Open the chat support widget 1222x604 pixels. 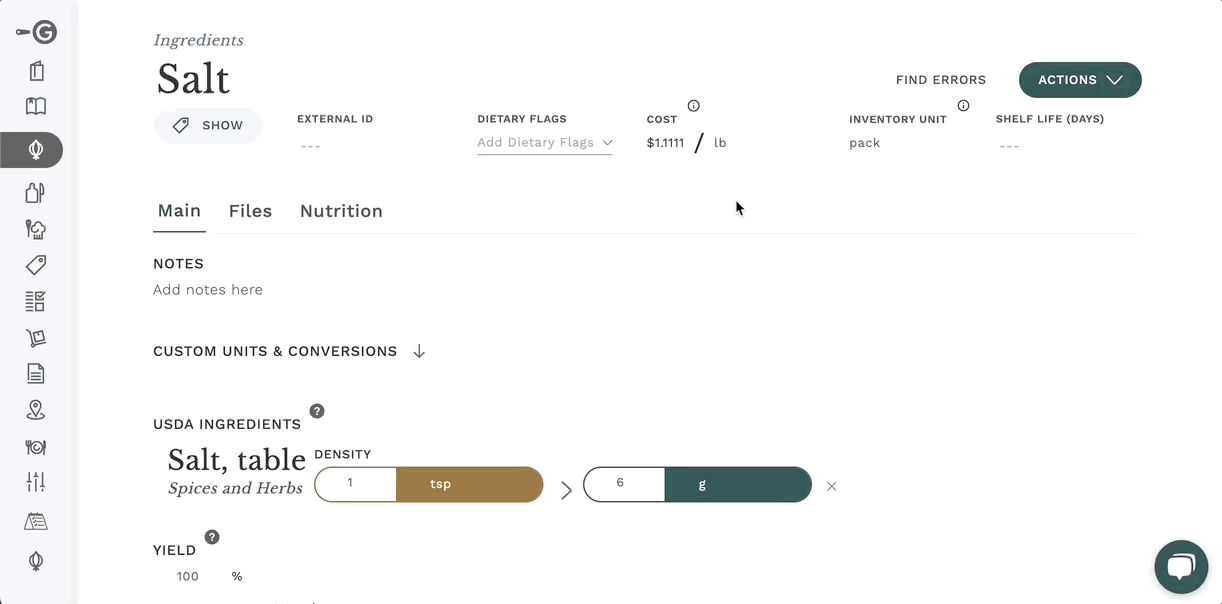1181,567
